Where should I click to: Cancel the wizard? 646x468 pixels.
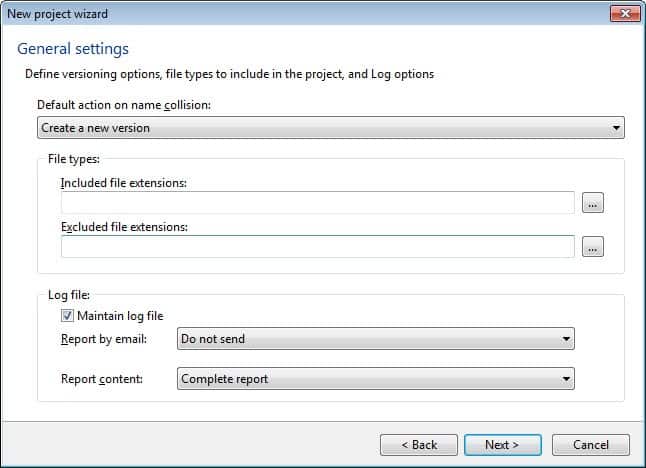pos(591,444)
